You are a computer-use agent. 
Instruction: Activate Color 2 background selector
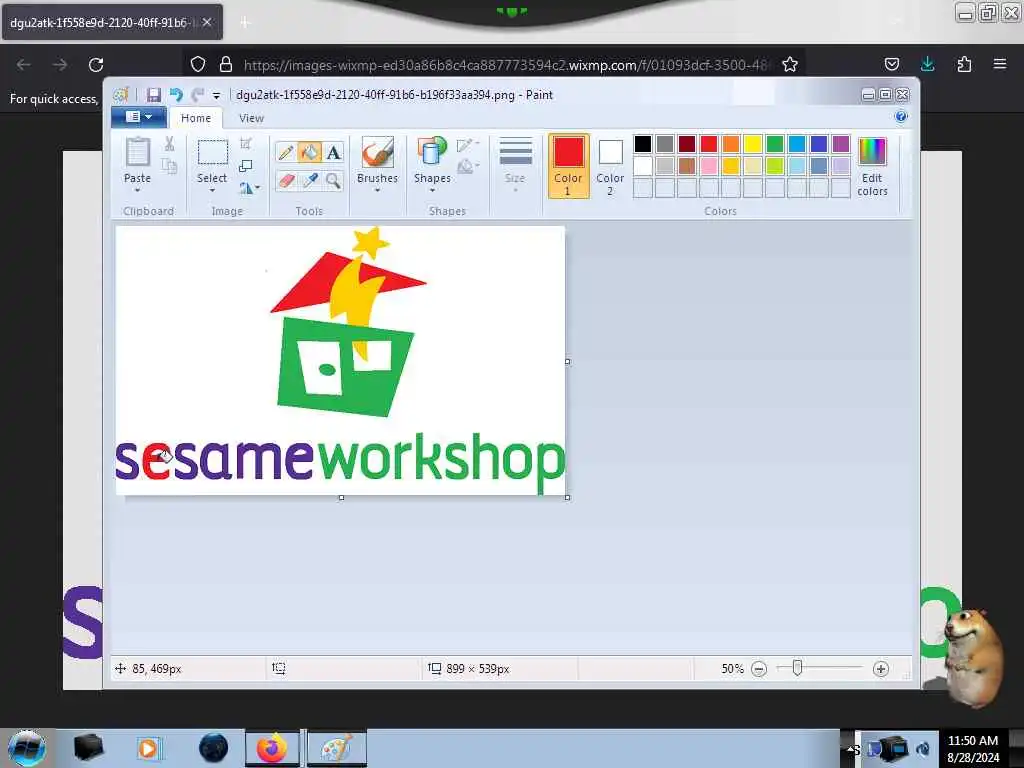(x=610, y=166)
